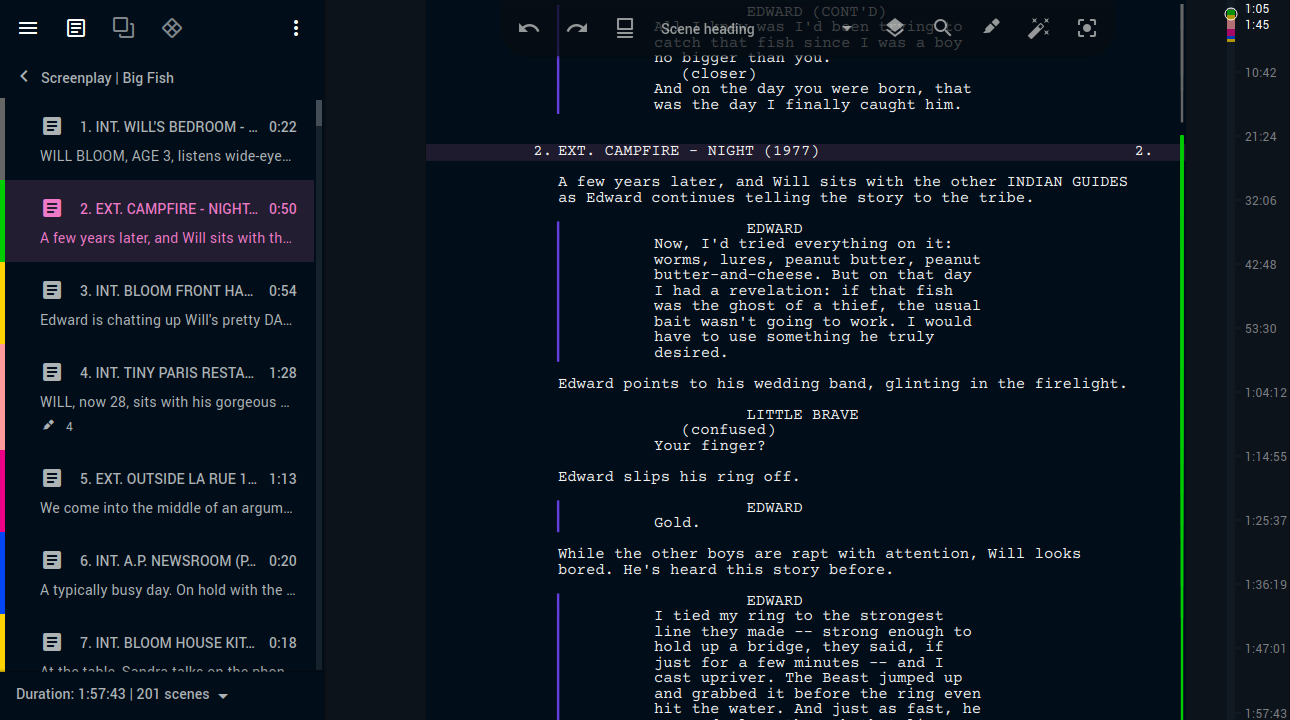Click the LITTLE BRAVE character name

pyautogui.click(x=802, y=415)
